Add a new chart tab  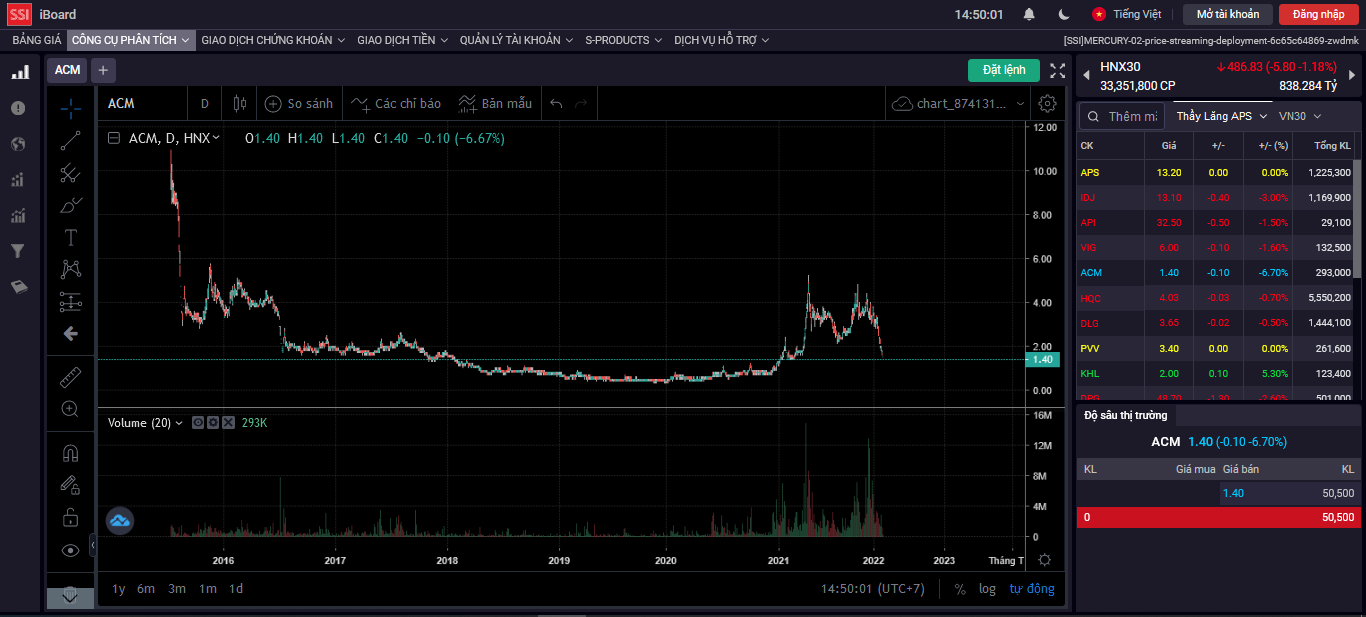103,70
